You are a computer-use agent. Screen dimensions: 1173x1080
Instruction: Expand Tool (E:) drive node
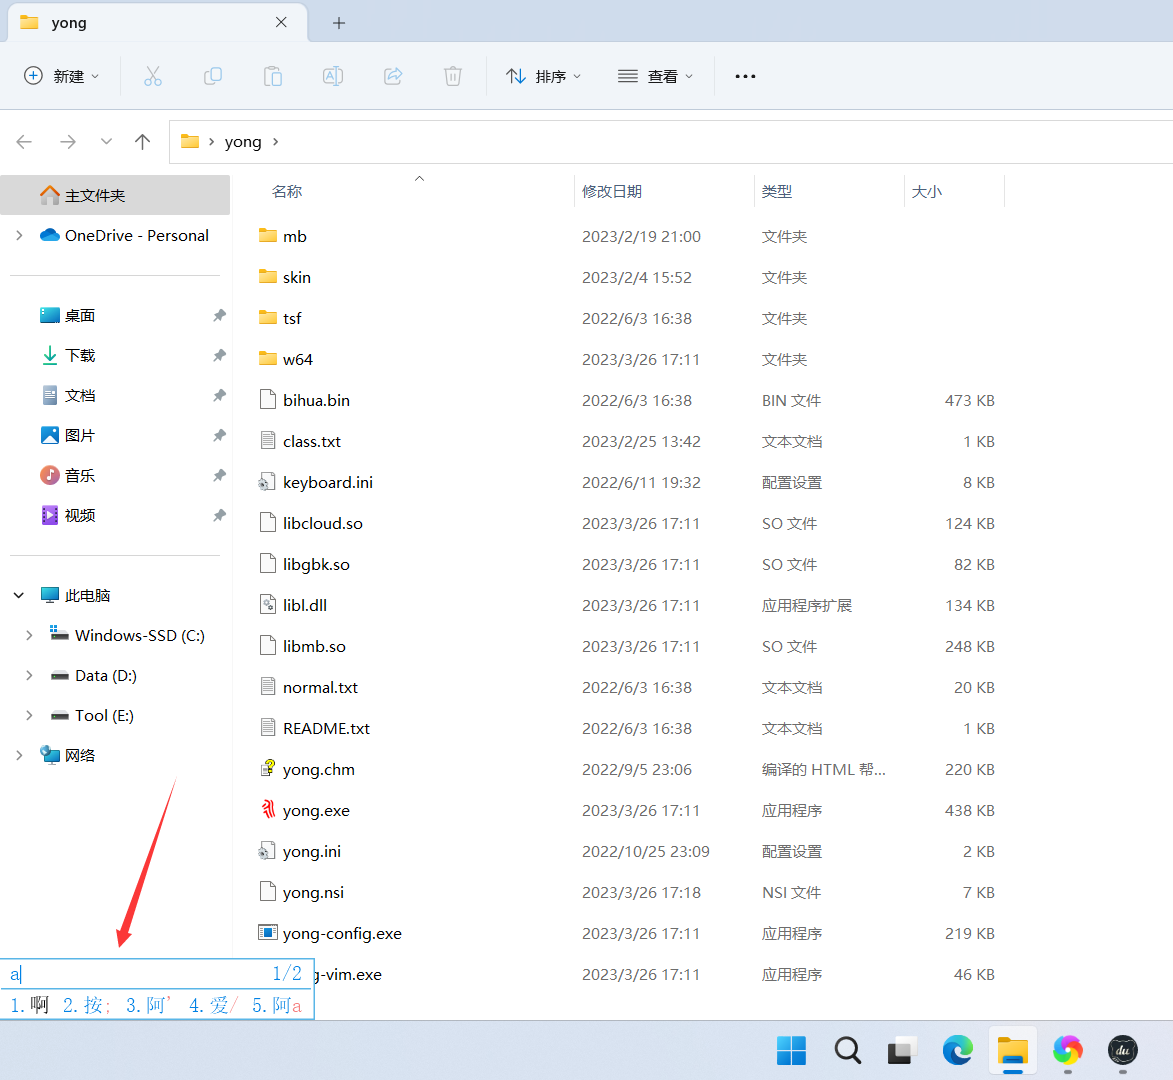(29, 715)
